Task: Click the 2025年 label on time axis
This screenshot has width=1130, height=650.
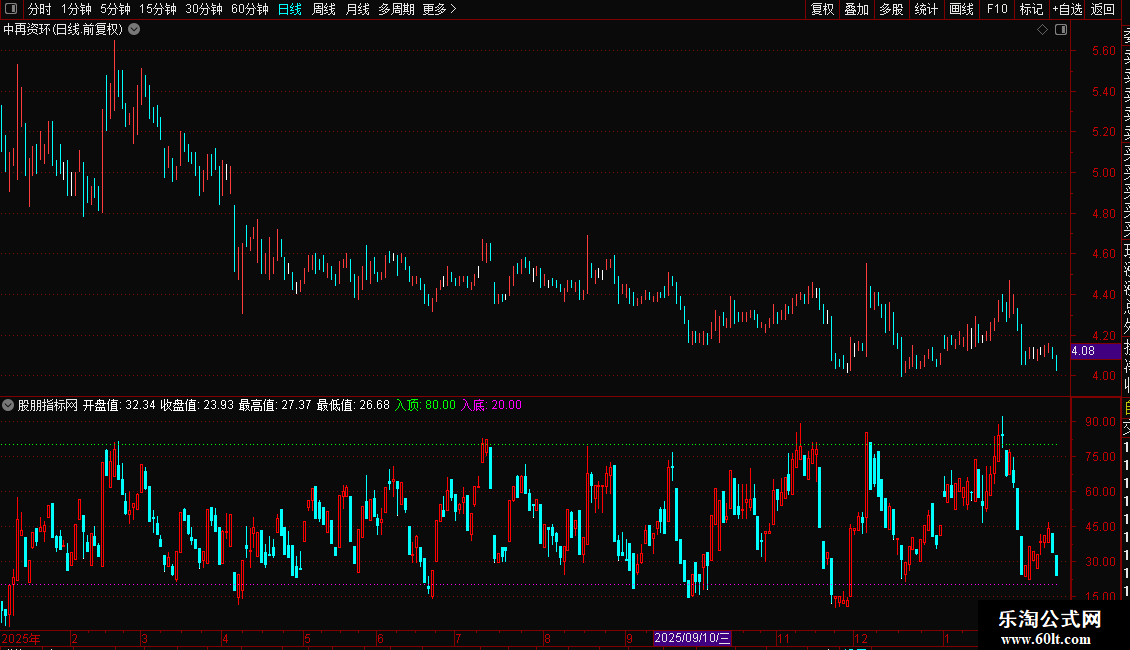Action: (21, 638)
